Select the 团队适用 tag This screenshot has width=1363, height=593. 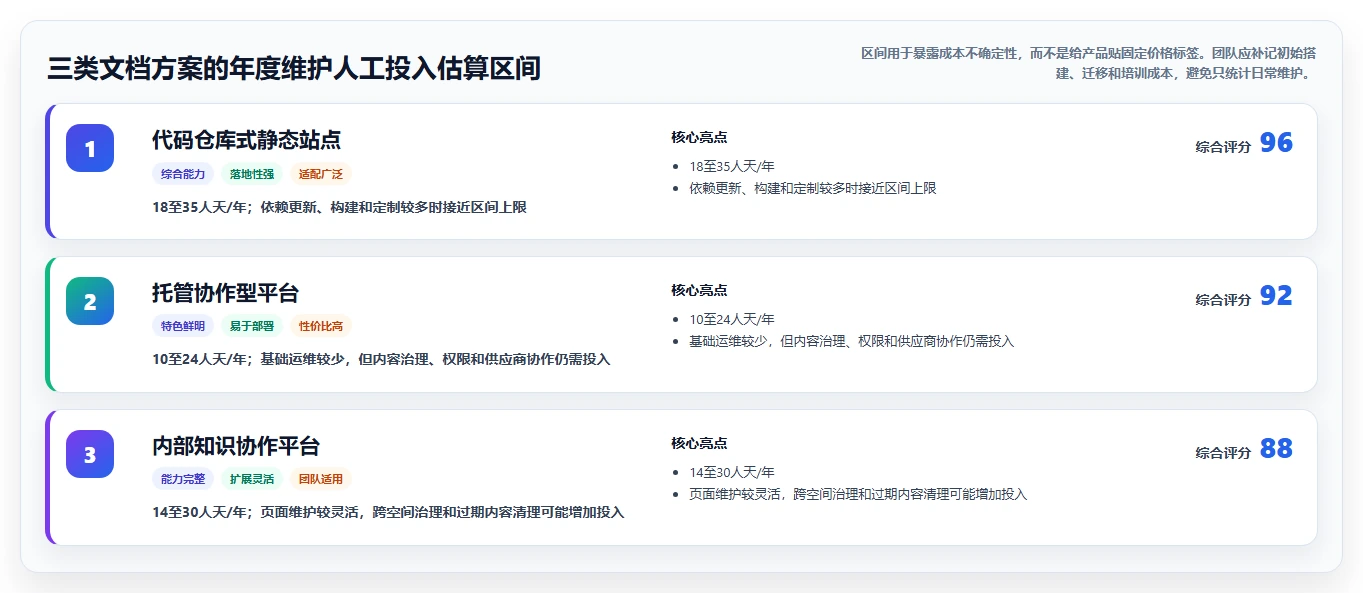click(321, 479)
